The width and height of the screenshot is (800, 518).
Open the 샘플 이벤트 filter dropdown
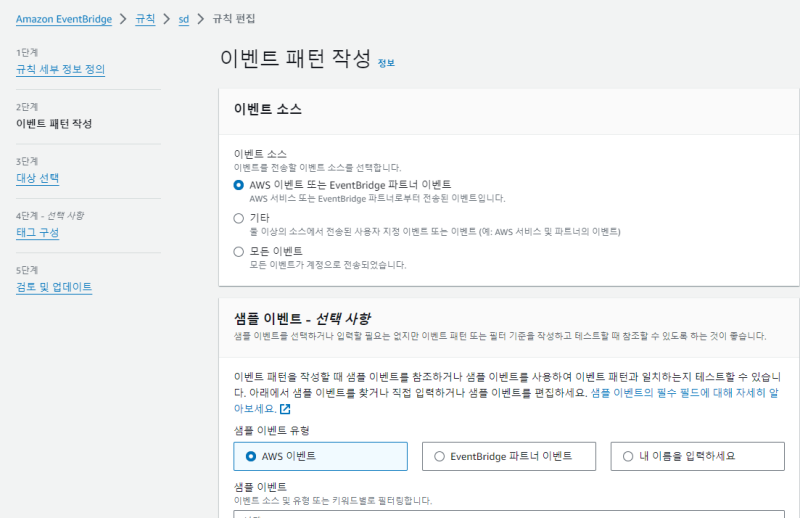pos(500,514)
